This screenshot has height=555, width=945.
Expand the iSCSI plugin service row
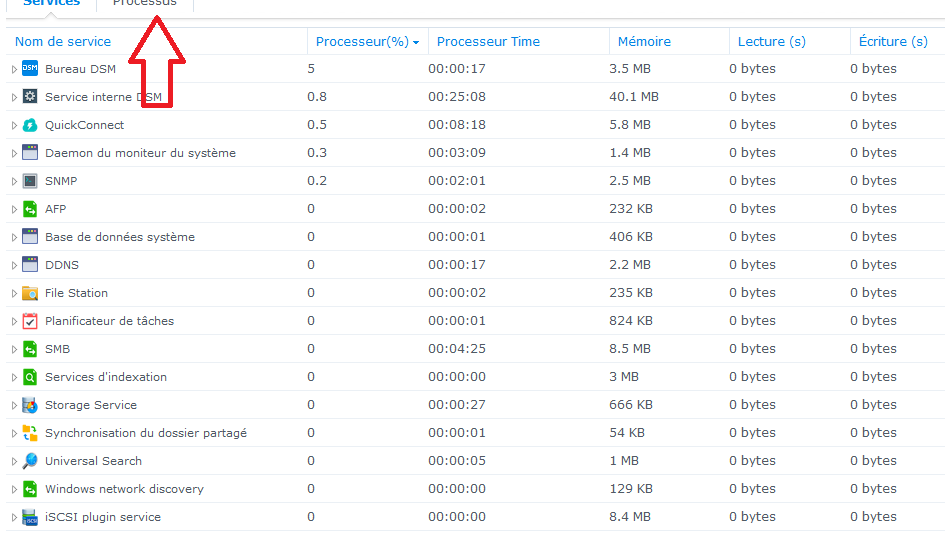point(14,518)
